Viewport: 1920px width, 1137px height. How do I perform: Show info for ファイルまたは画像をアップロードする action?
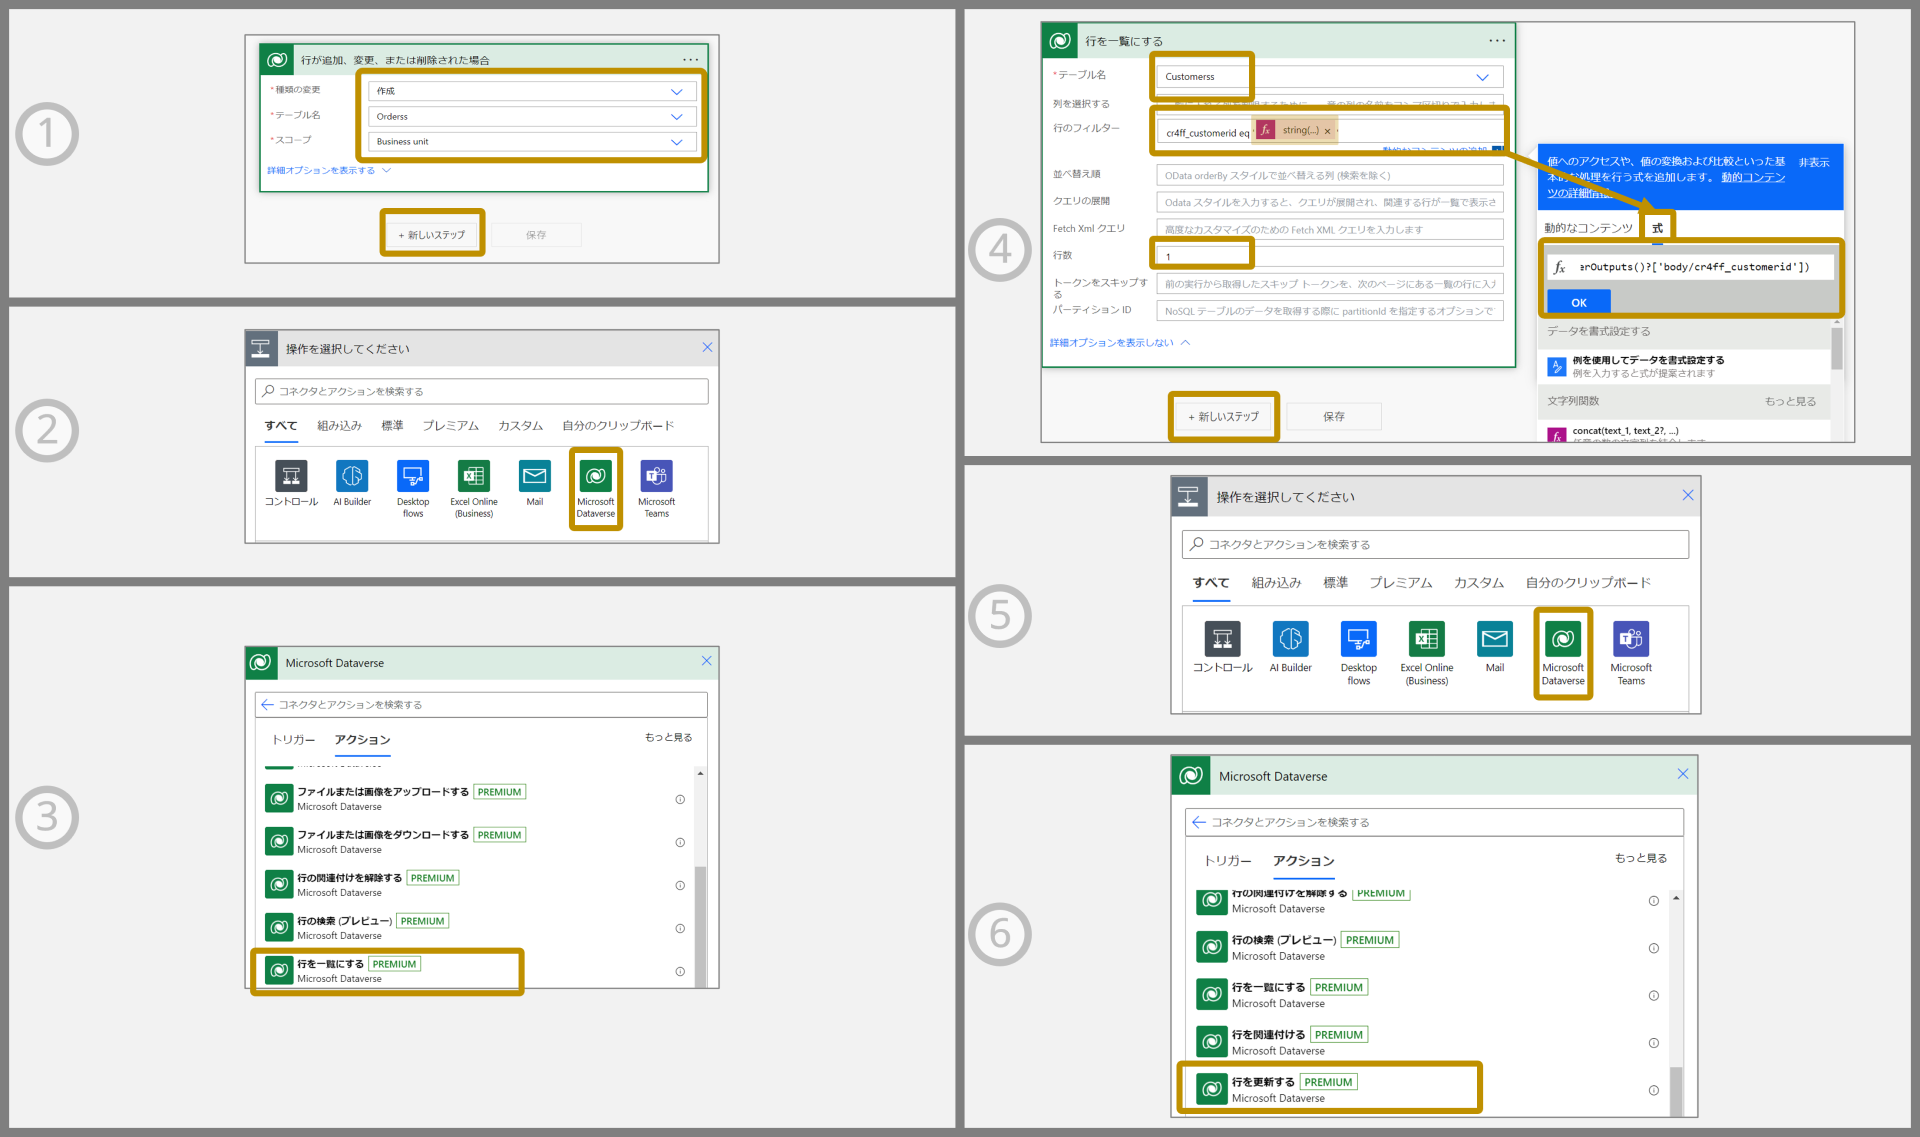click(x=680, y=799)
